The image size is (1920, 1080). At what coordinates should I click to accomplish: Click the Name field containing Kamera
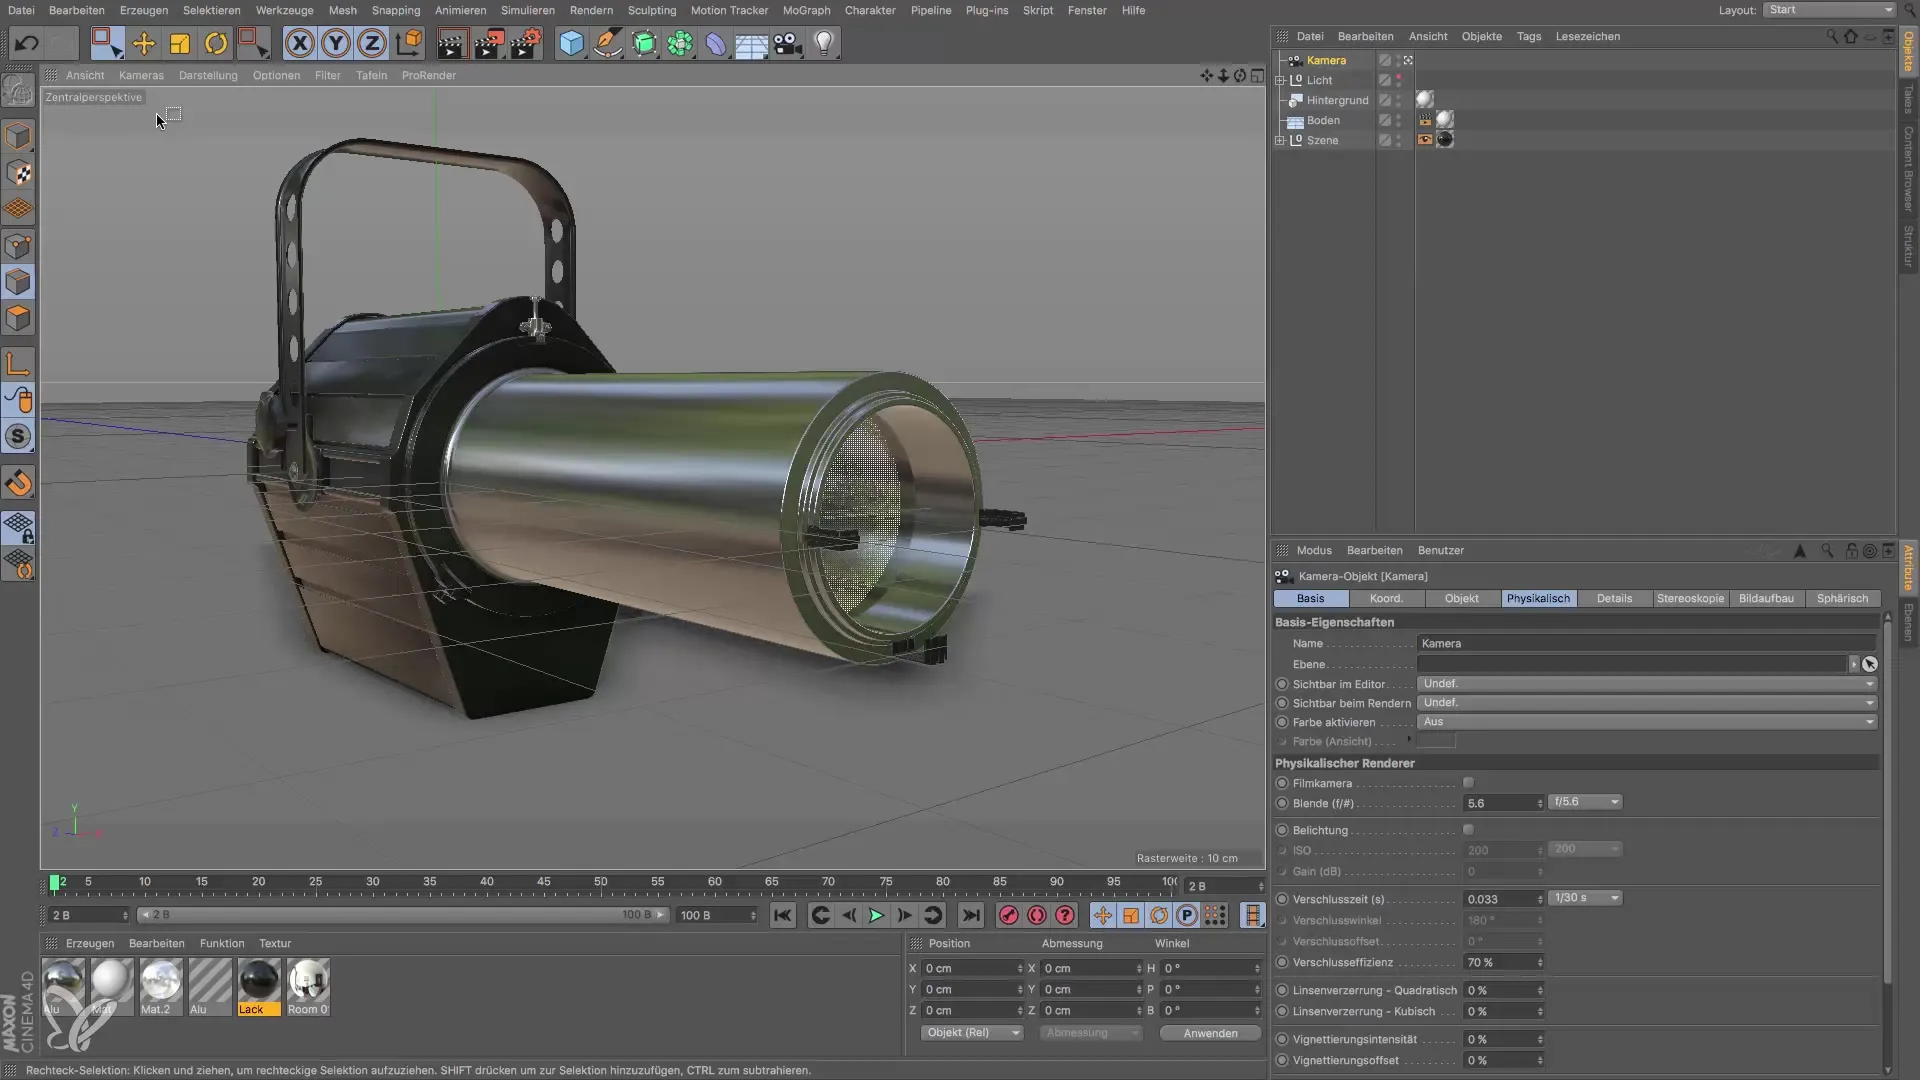[x=1646, y=643]
